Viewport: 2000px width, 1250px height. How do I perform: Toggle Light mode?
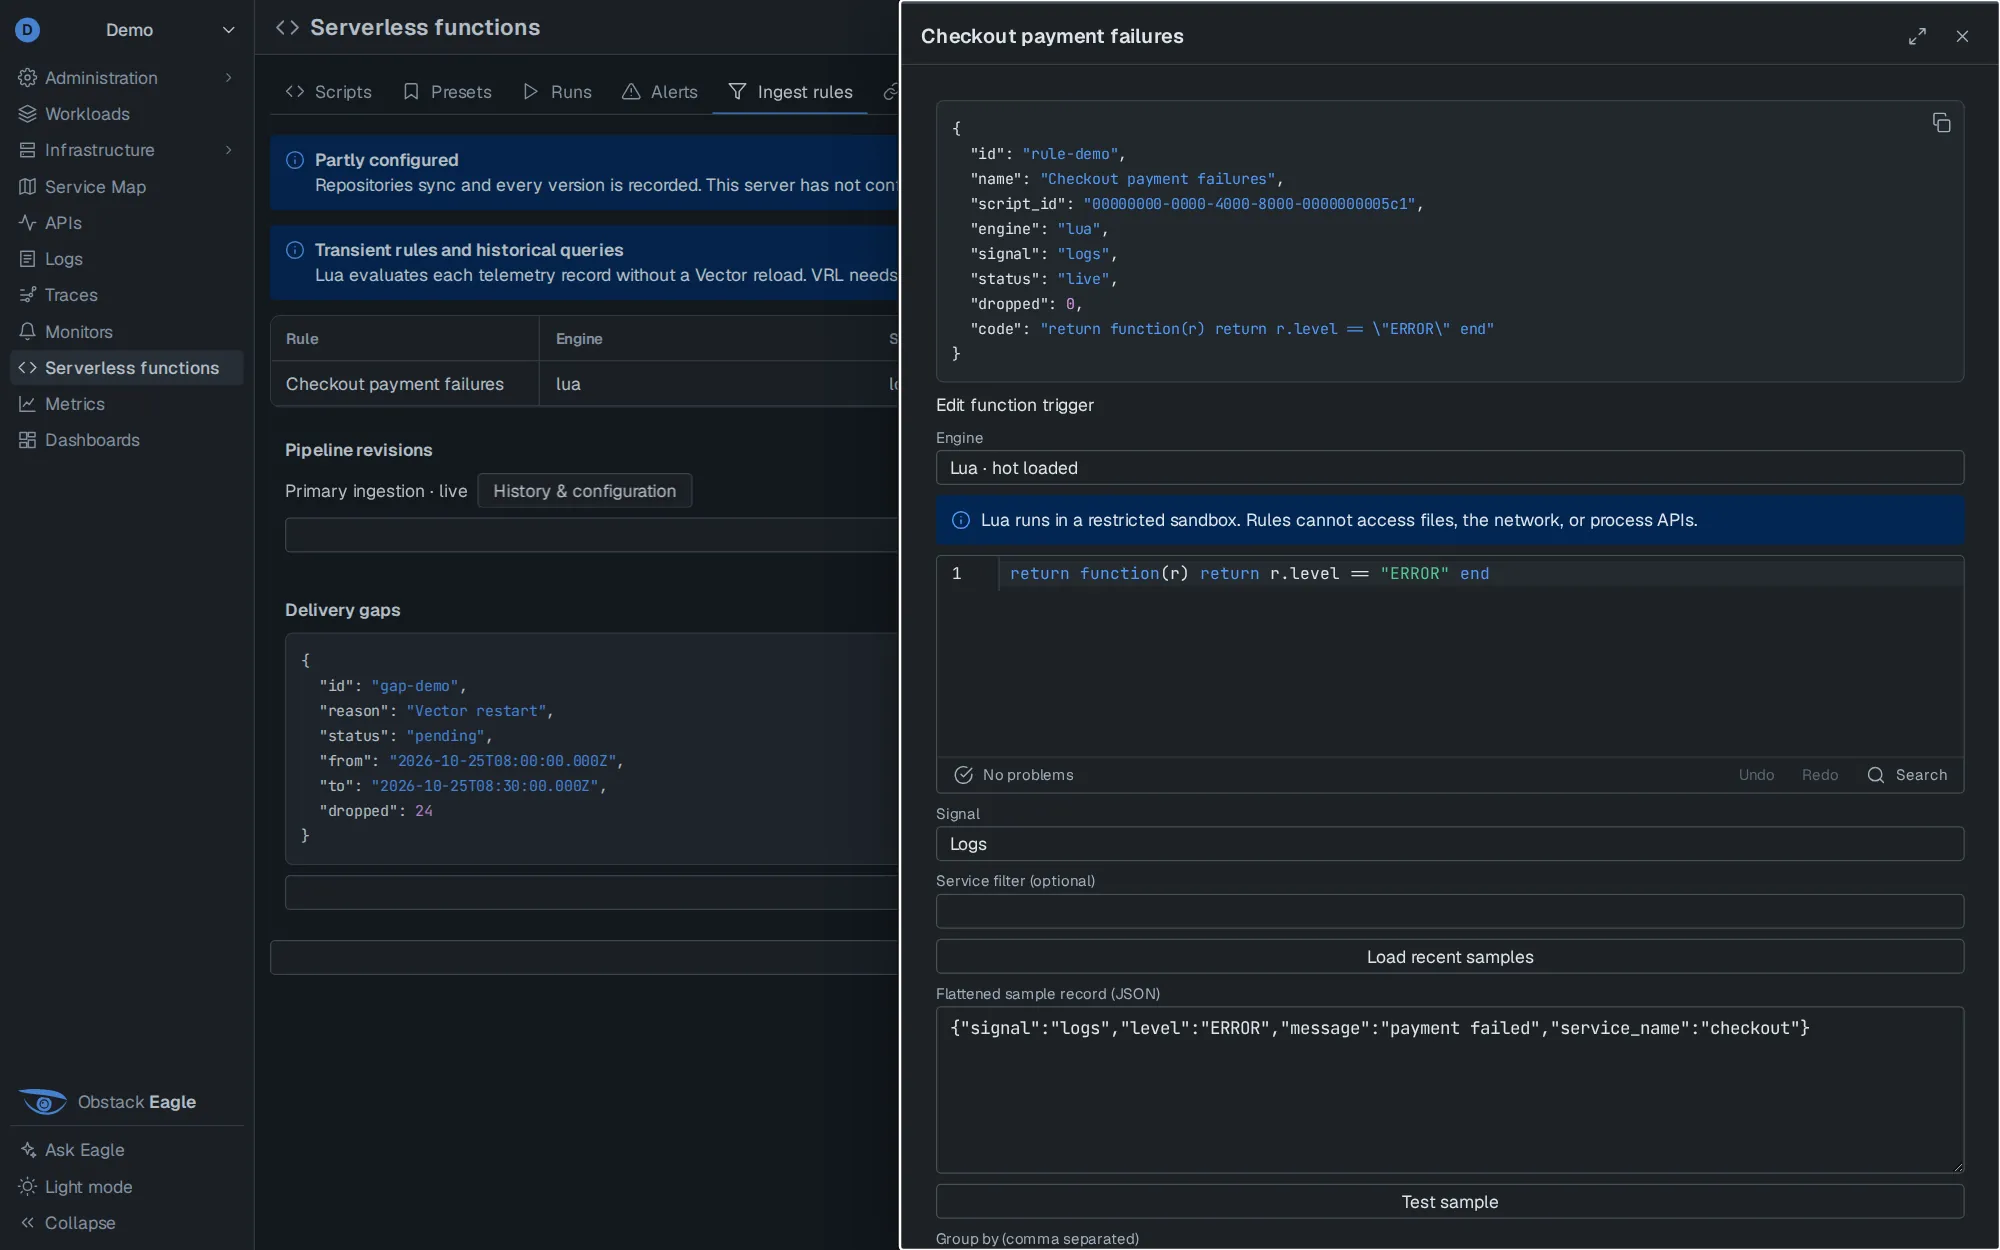coord(76,1187)
